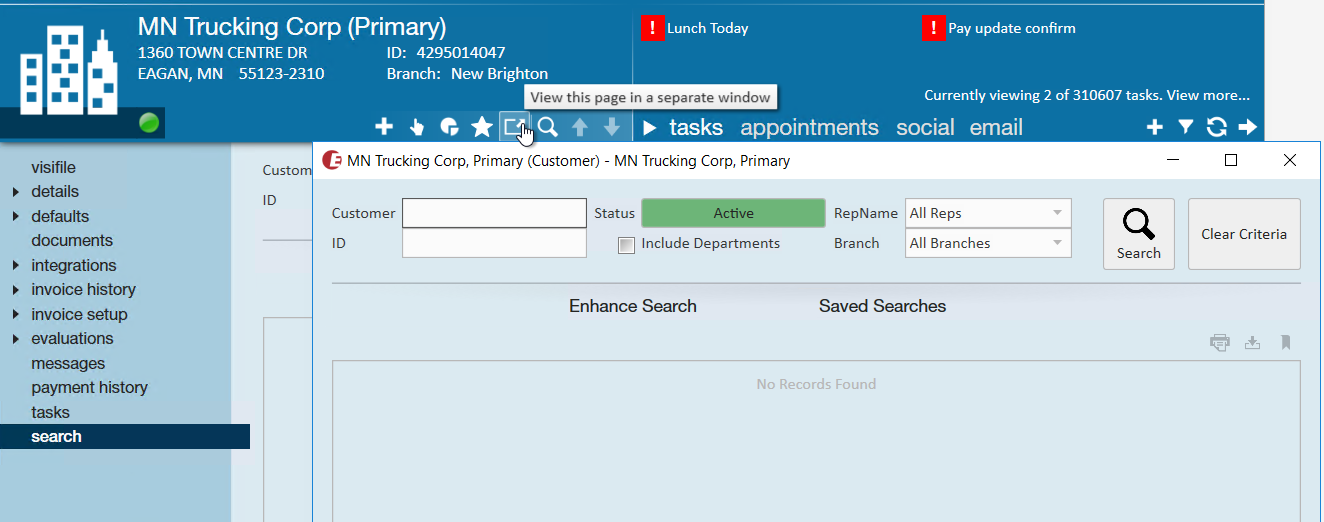Click the ID search input field
Screen dimensions: 1324x522
click(x=494, y=243)
